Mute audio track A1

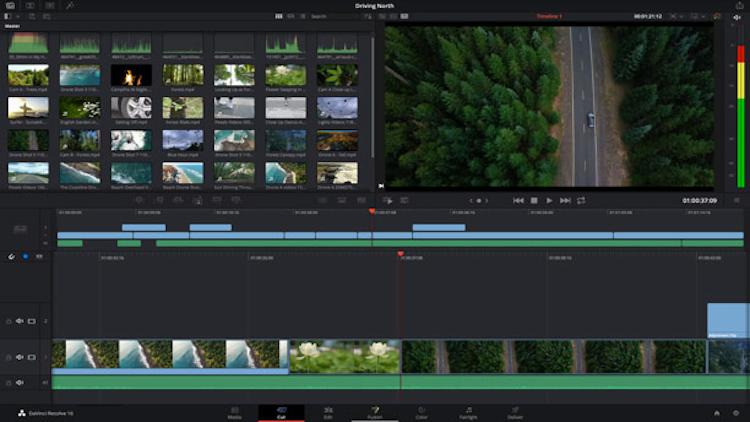tap(20, 382)
